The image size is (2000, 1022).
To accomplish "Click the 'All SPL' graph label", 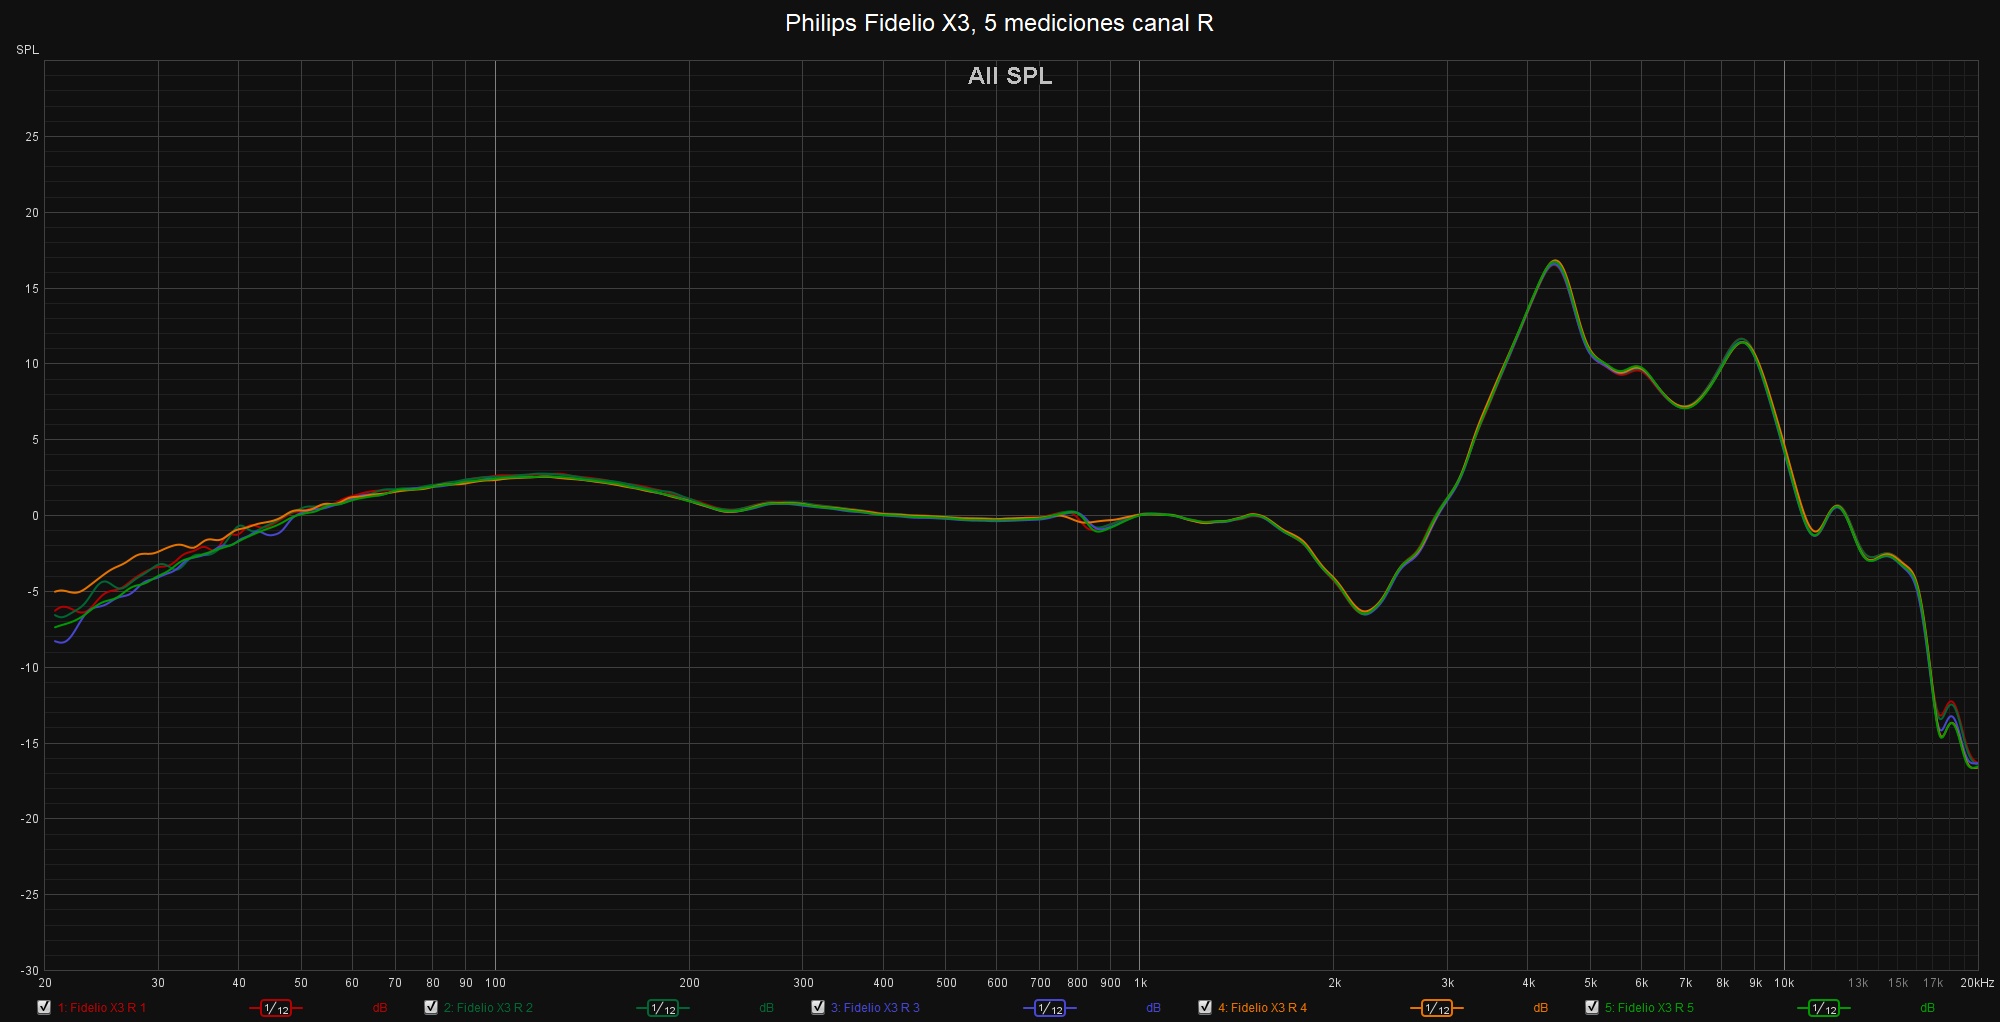I will pyautogui.click(x=1010, y=76).
